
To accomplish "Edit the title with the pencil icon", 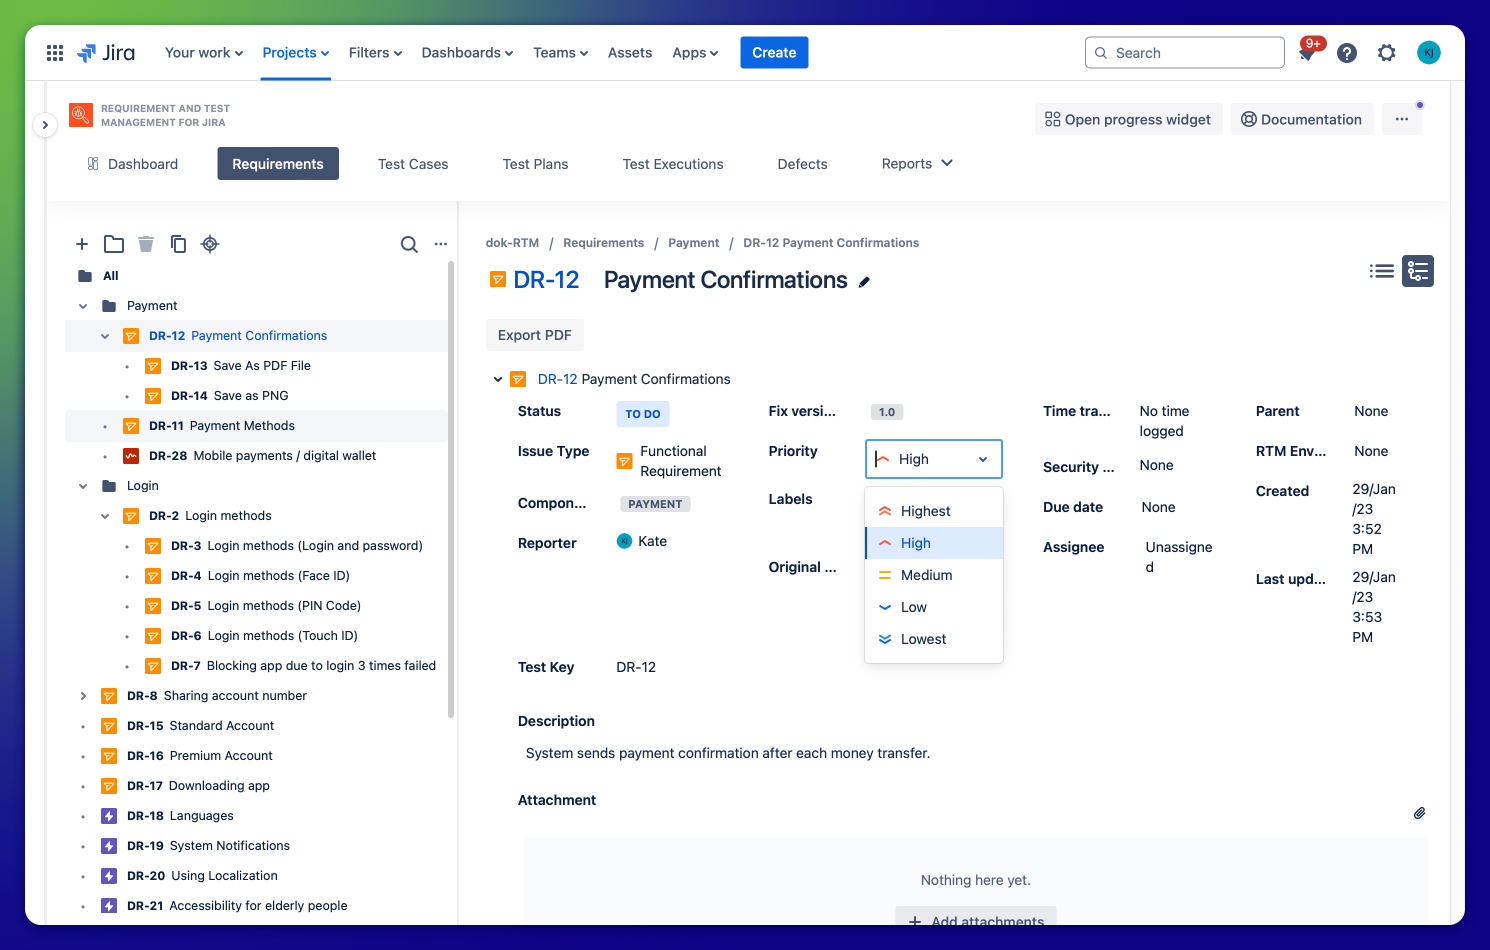I will tap(864, 282).
